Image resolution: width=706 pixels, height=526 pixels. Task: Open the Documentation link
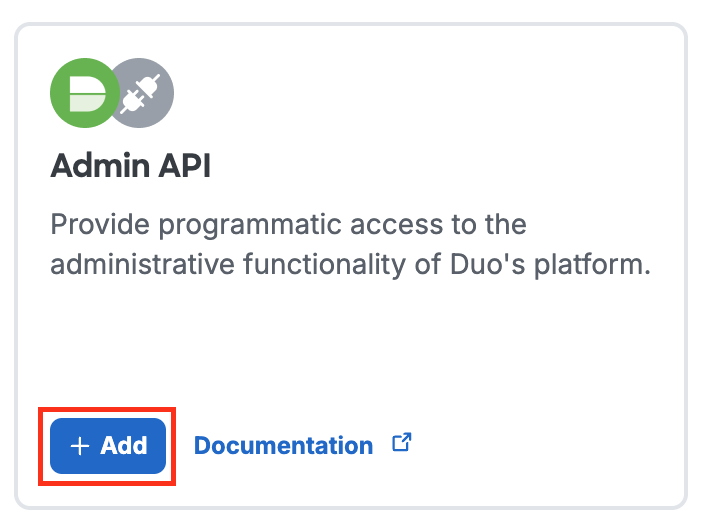point(283,446)
